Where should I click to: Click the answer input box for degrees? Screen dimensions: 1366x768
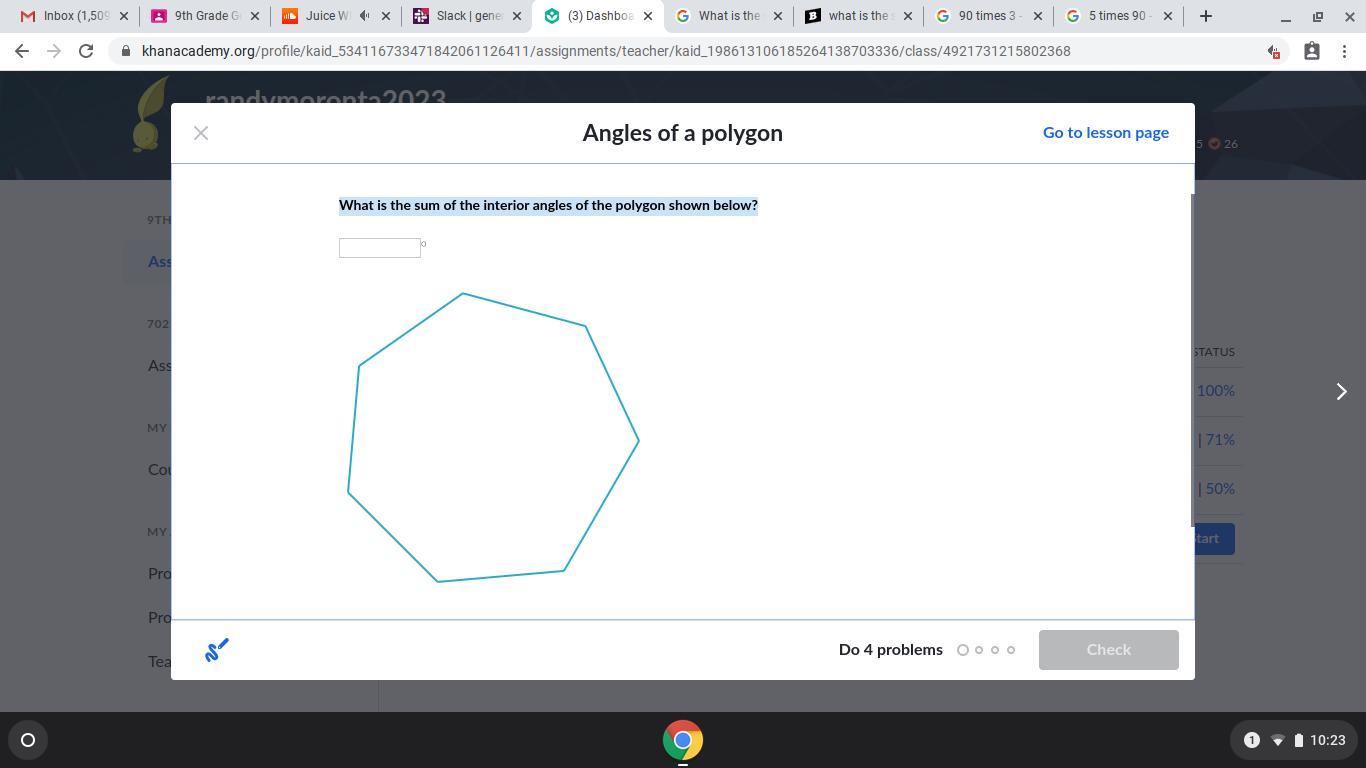point(380,248)
